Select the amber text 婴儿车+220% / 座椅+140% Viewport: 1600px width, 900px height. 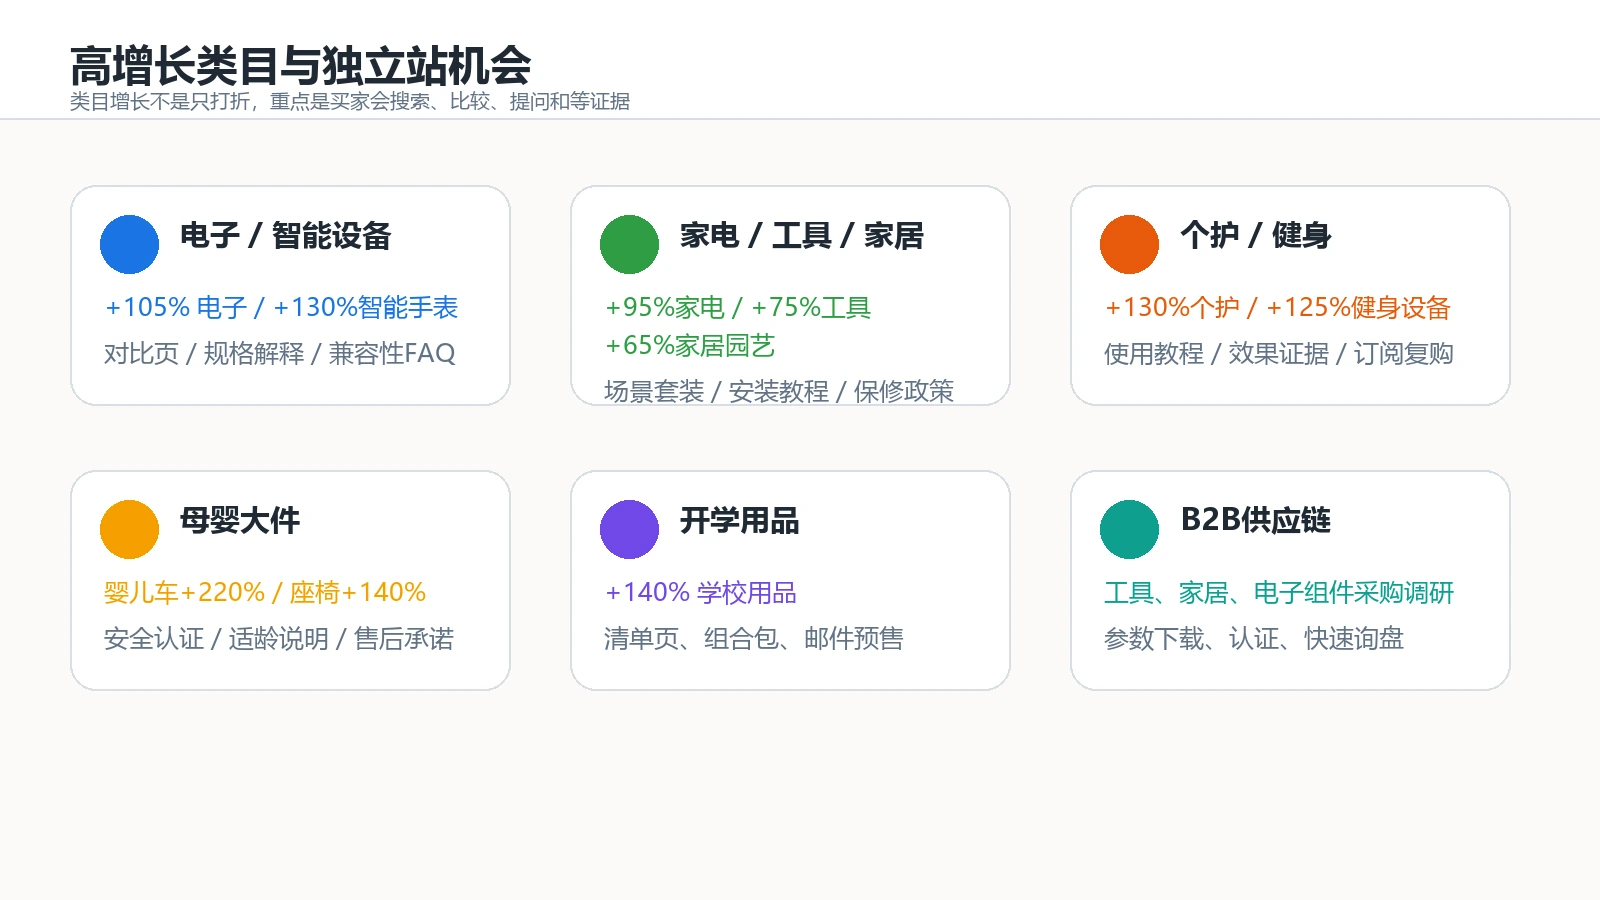pos(265,592)
